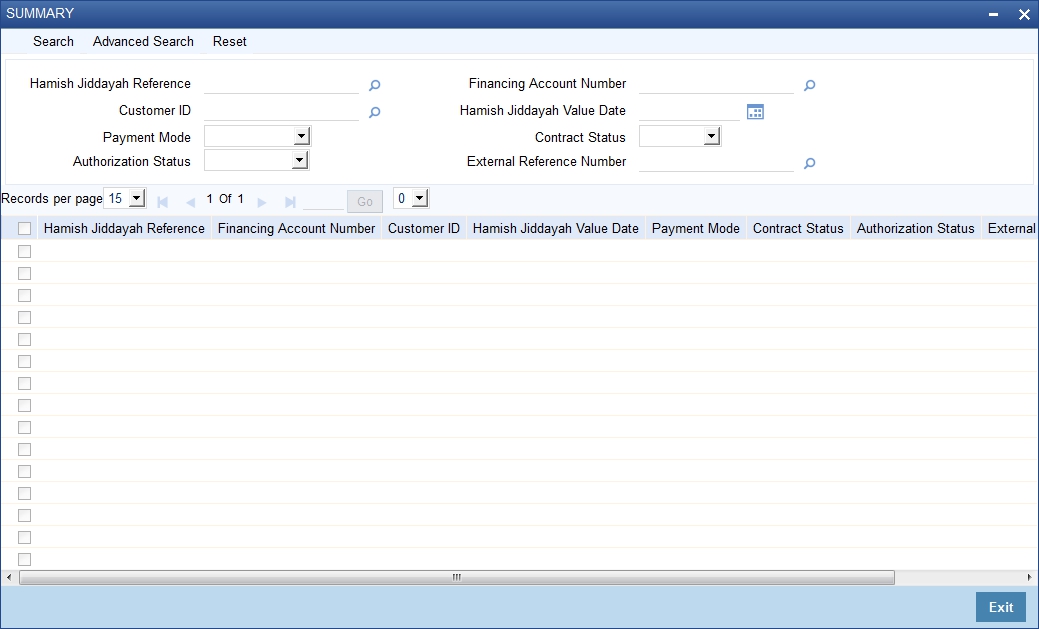Open calendar for Hamish Jiddayah Value Date

pyautogui.click(x=755, y=111)
